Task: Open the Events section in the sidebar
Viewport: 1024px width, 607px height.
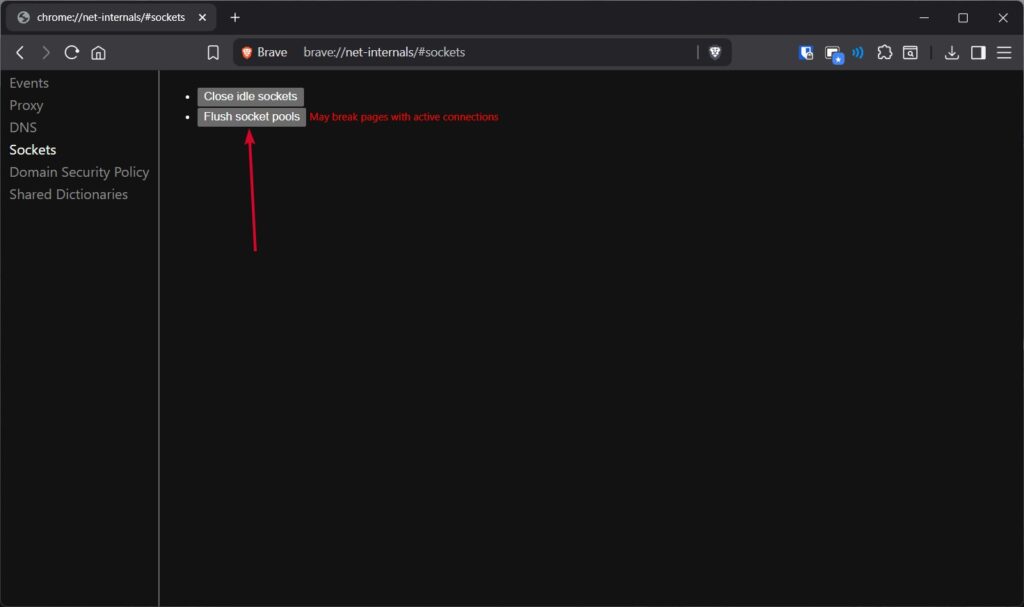Action: pyautogui.click(x=28, y=82)
